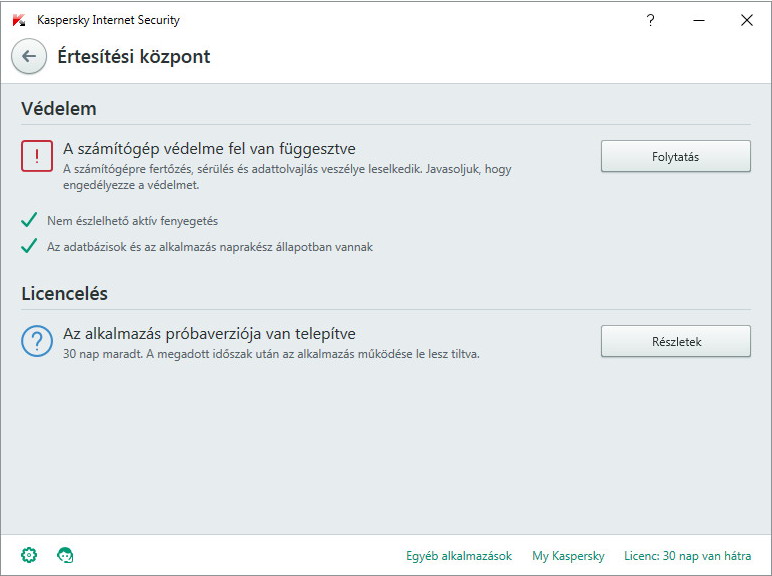Click the Kaspersky logo in title bar

coord(19,20)
